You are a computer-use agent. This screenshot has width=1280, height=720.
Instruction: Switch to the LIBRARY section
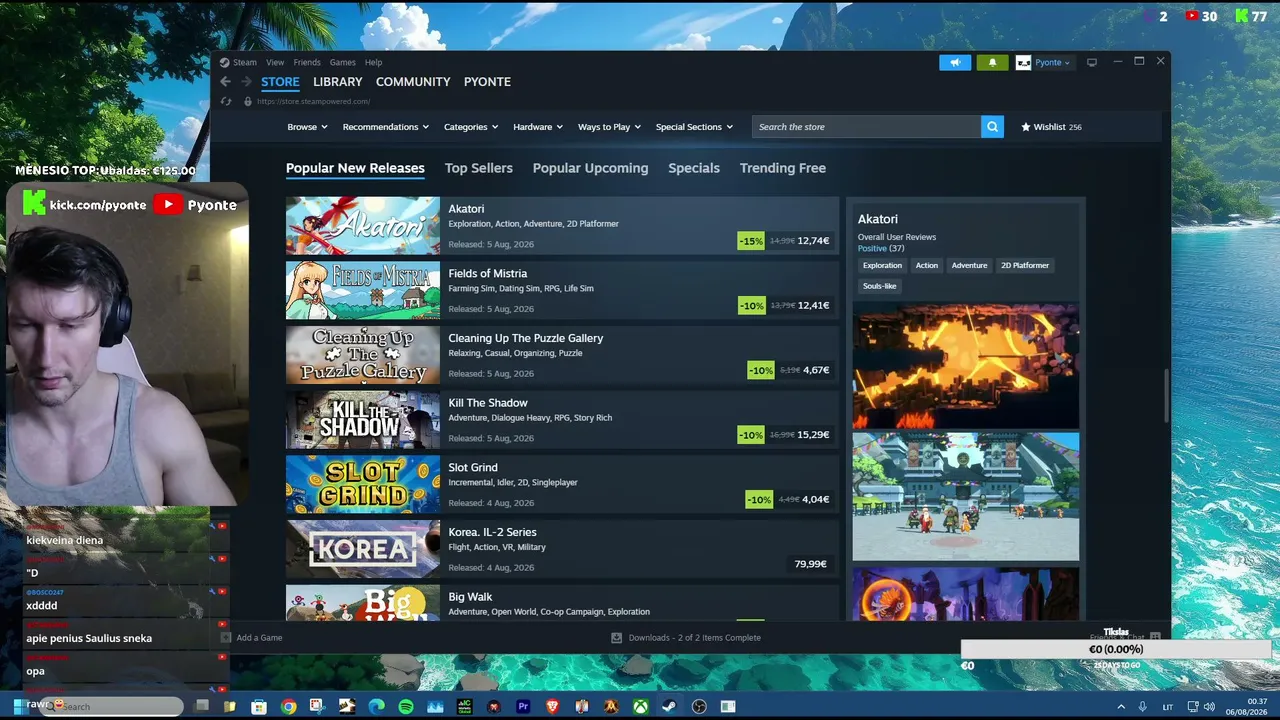(x=337, y=82)
